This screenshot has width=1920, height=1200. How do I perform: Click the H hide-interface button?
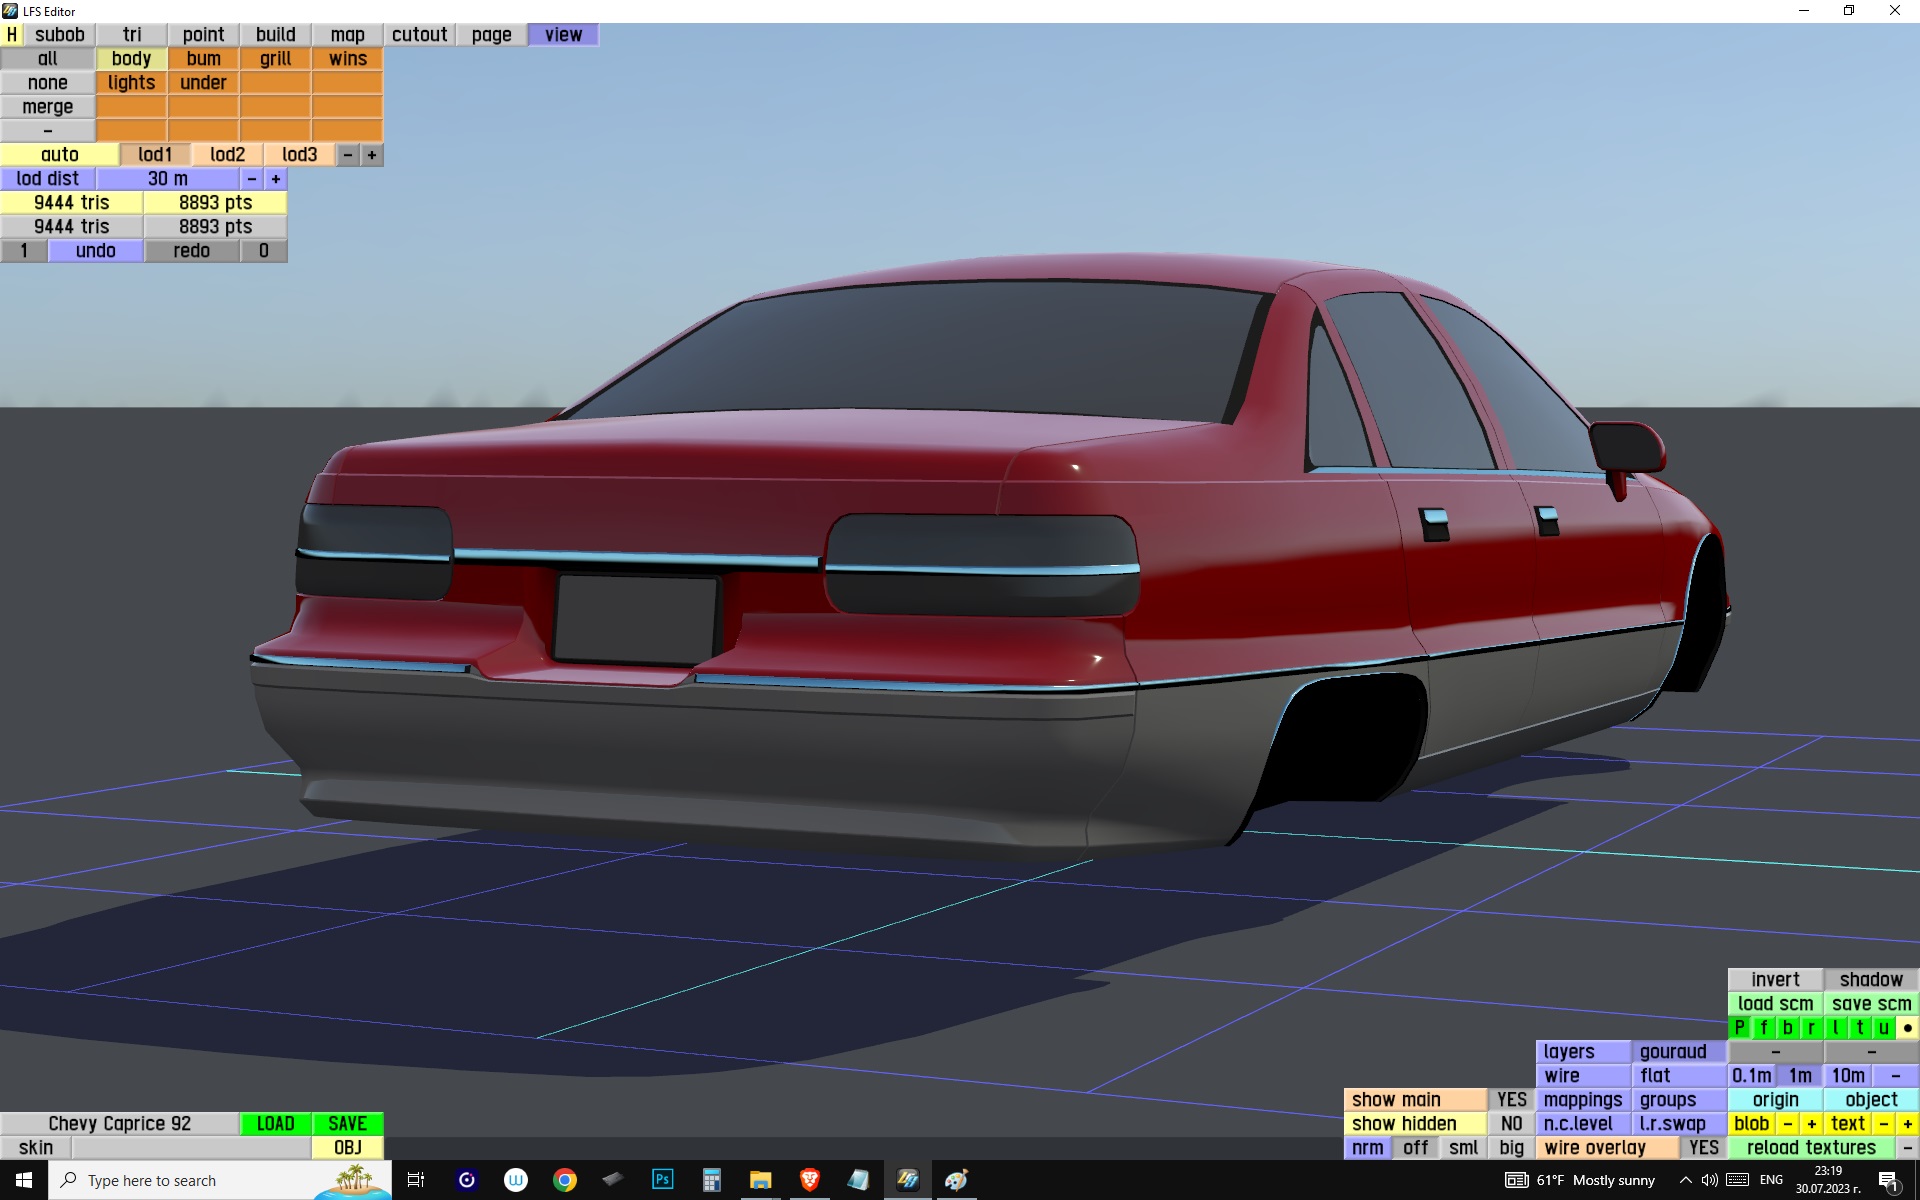(11, 34)
